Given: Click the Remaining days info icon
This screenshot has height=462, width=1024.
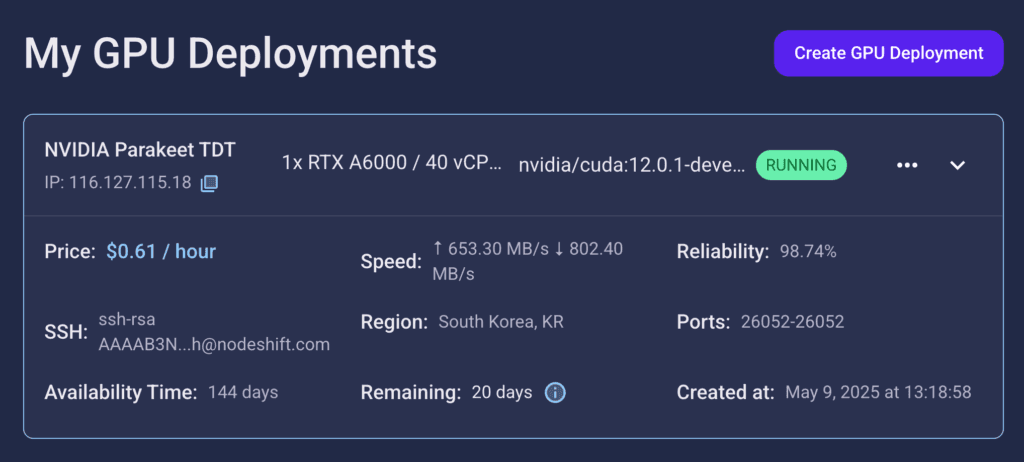Looking at the screenshot, I should coord(555,393).
